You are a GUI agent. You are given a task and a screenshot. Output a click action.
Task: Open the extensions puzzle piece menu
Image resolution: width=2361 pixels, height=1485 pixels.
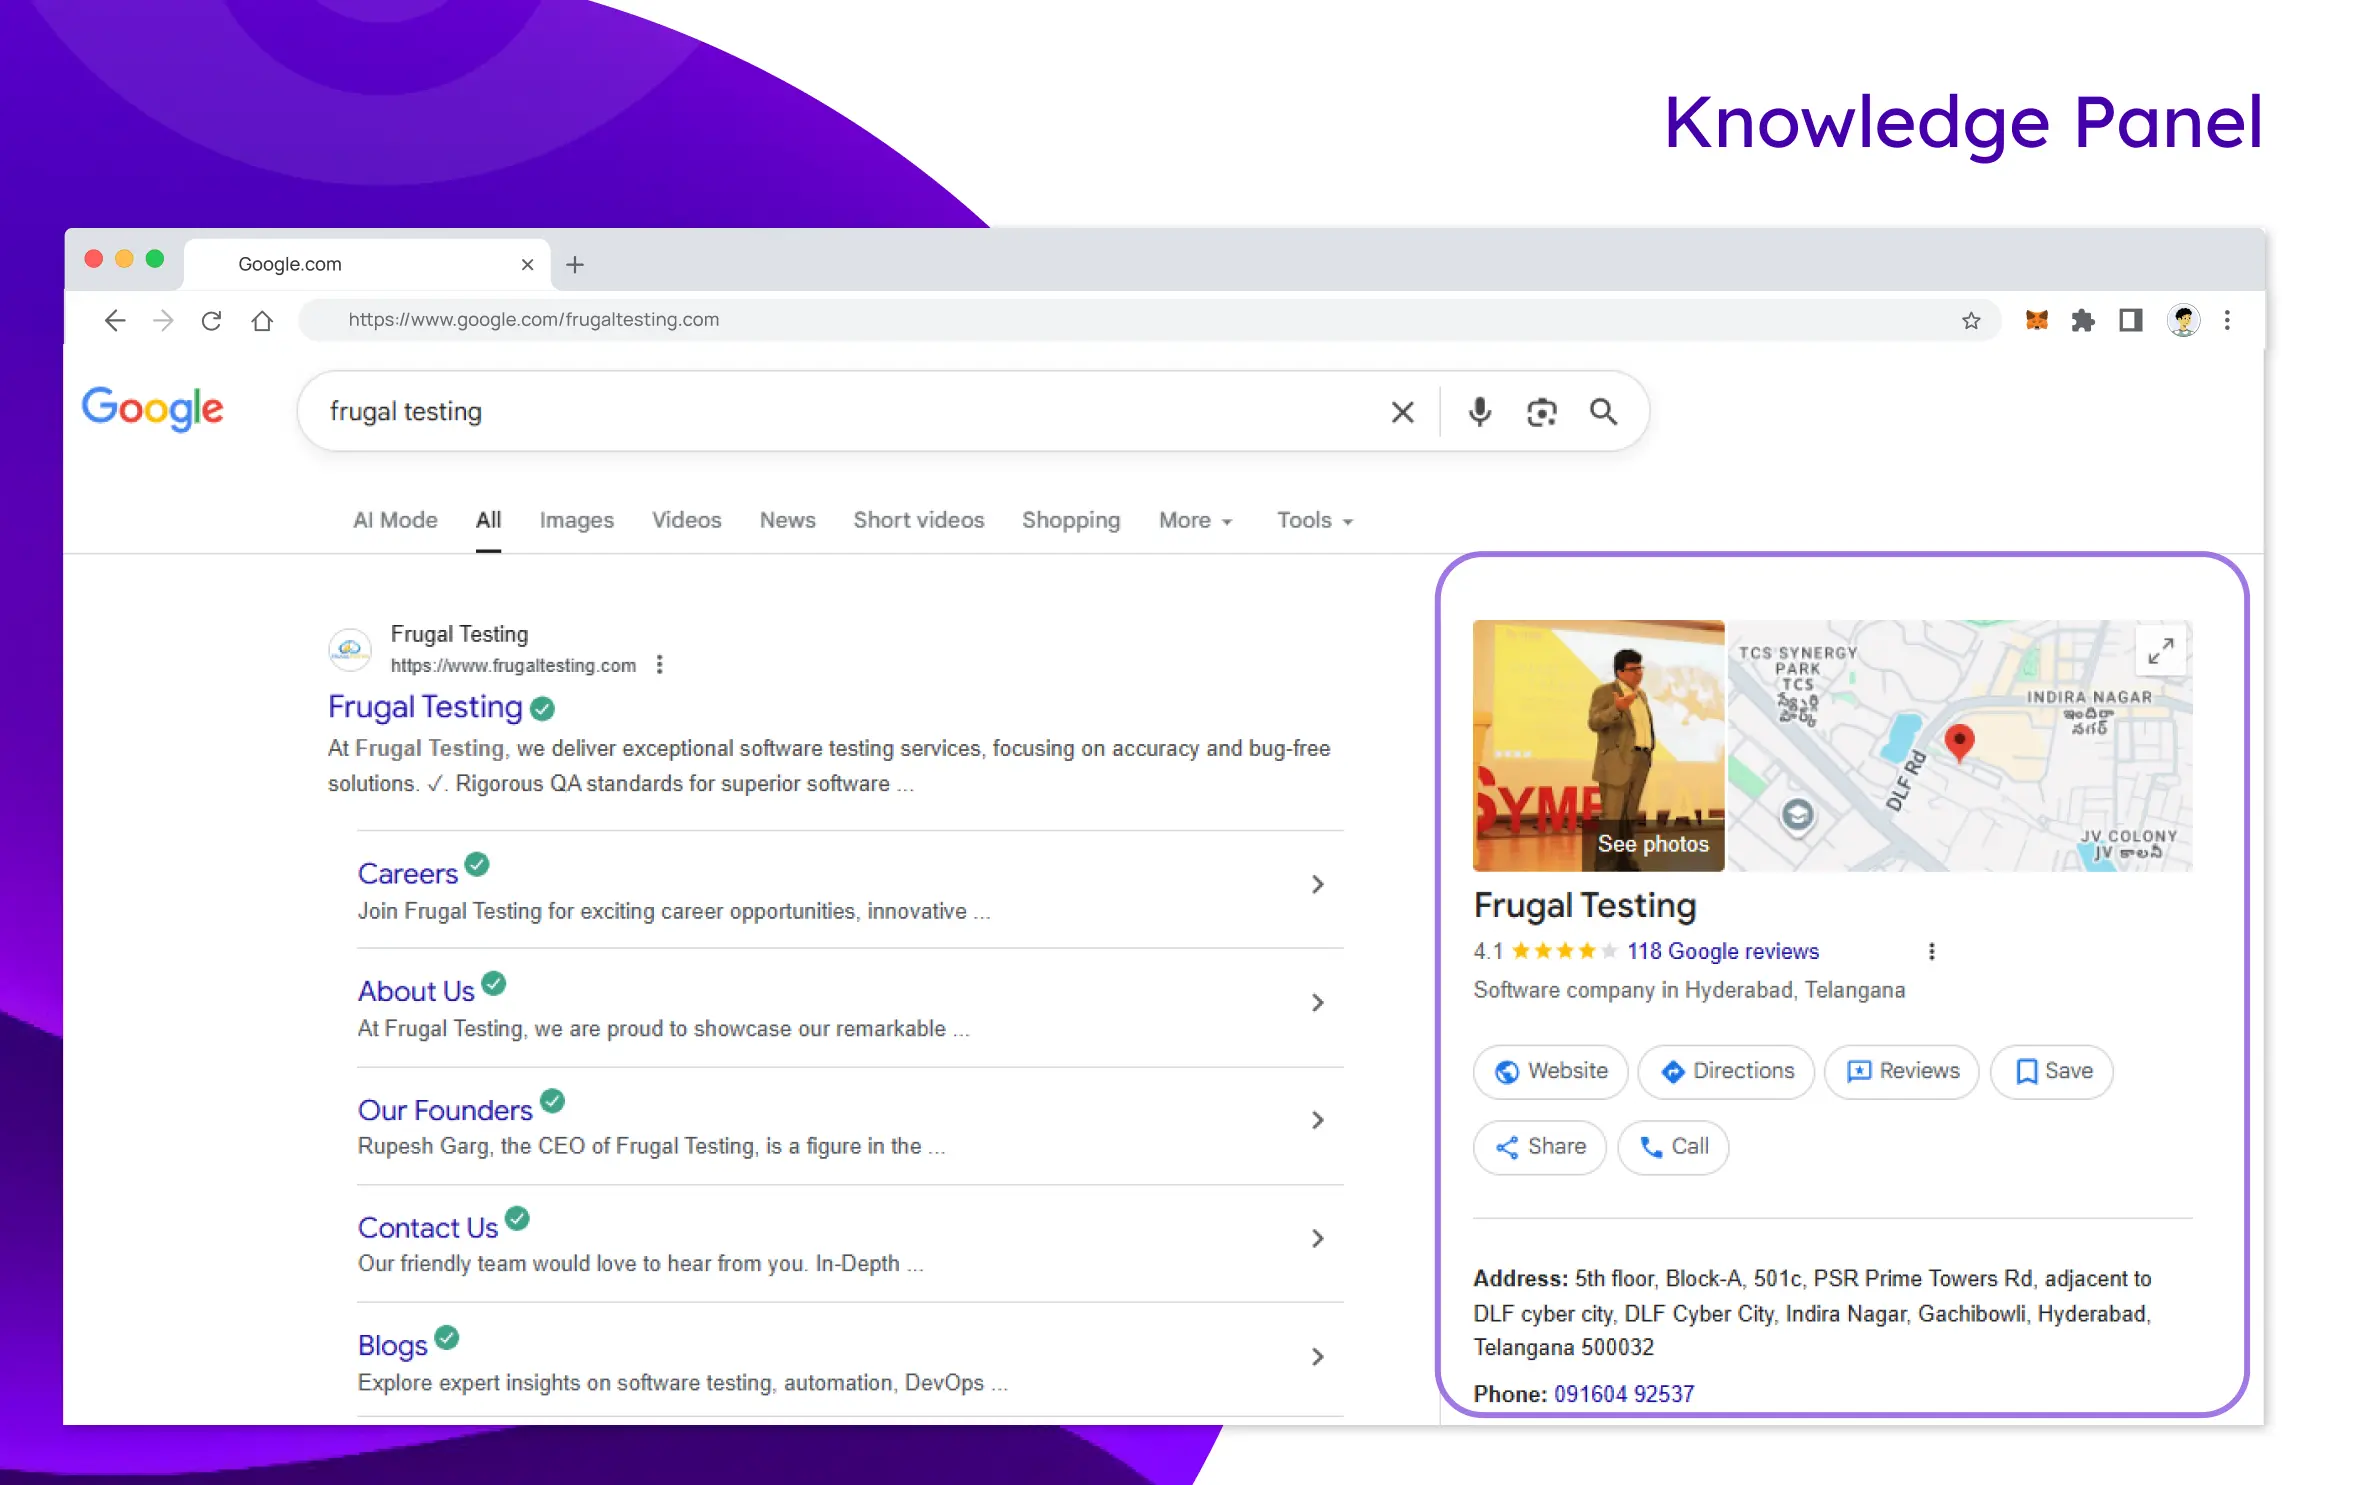(2083, 320)
